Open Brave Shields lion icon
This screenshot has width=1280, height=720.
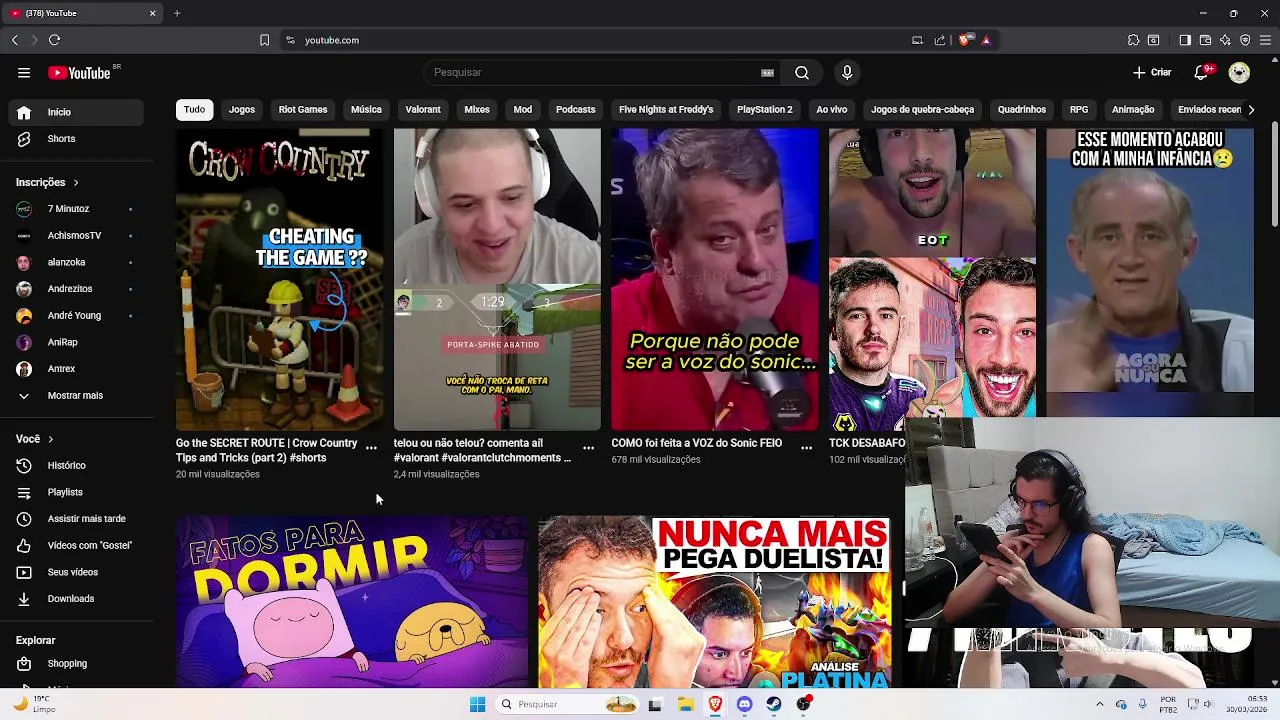(964, 40)
